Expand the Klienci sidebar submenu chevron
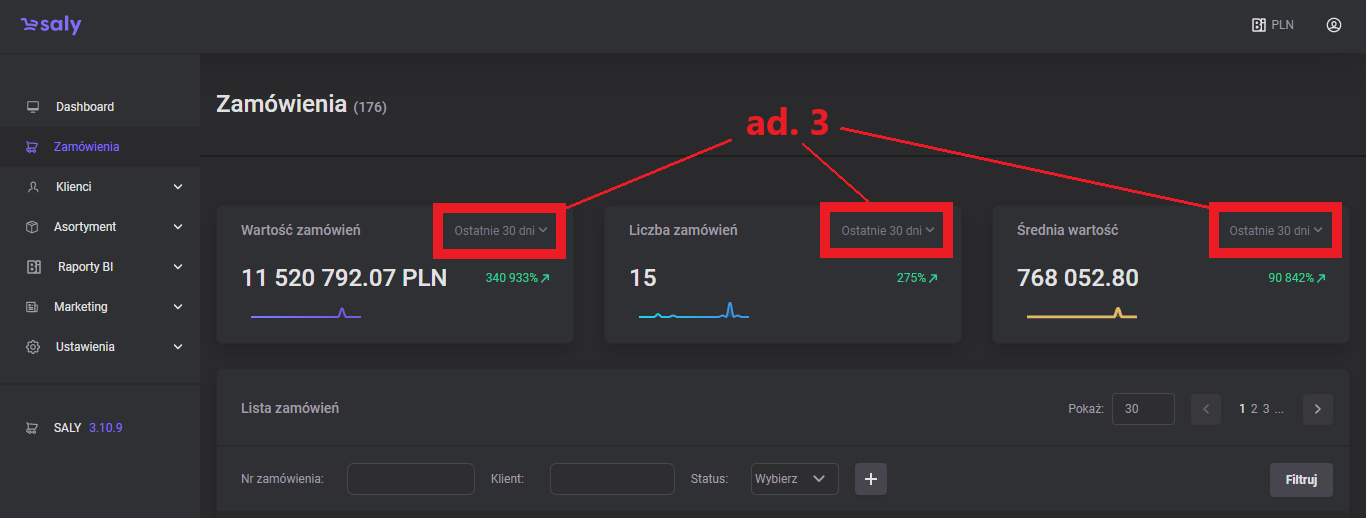This screenshot has width=1366, height=518. [178, 187]
